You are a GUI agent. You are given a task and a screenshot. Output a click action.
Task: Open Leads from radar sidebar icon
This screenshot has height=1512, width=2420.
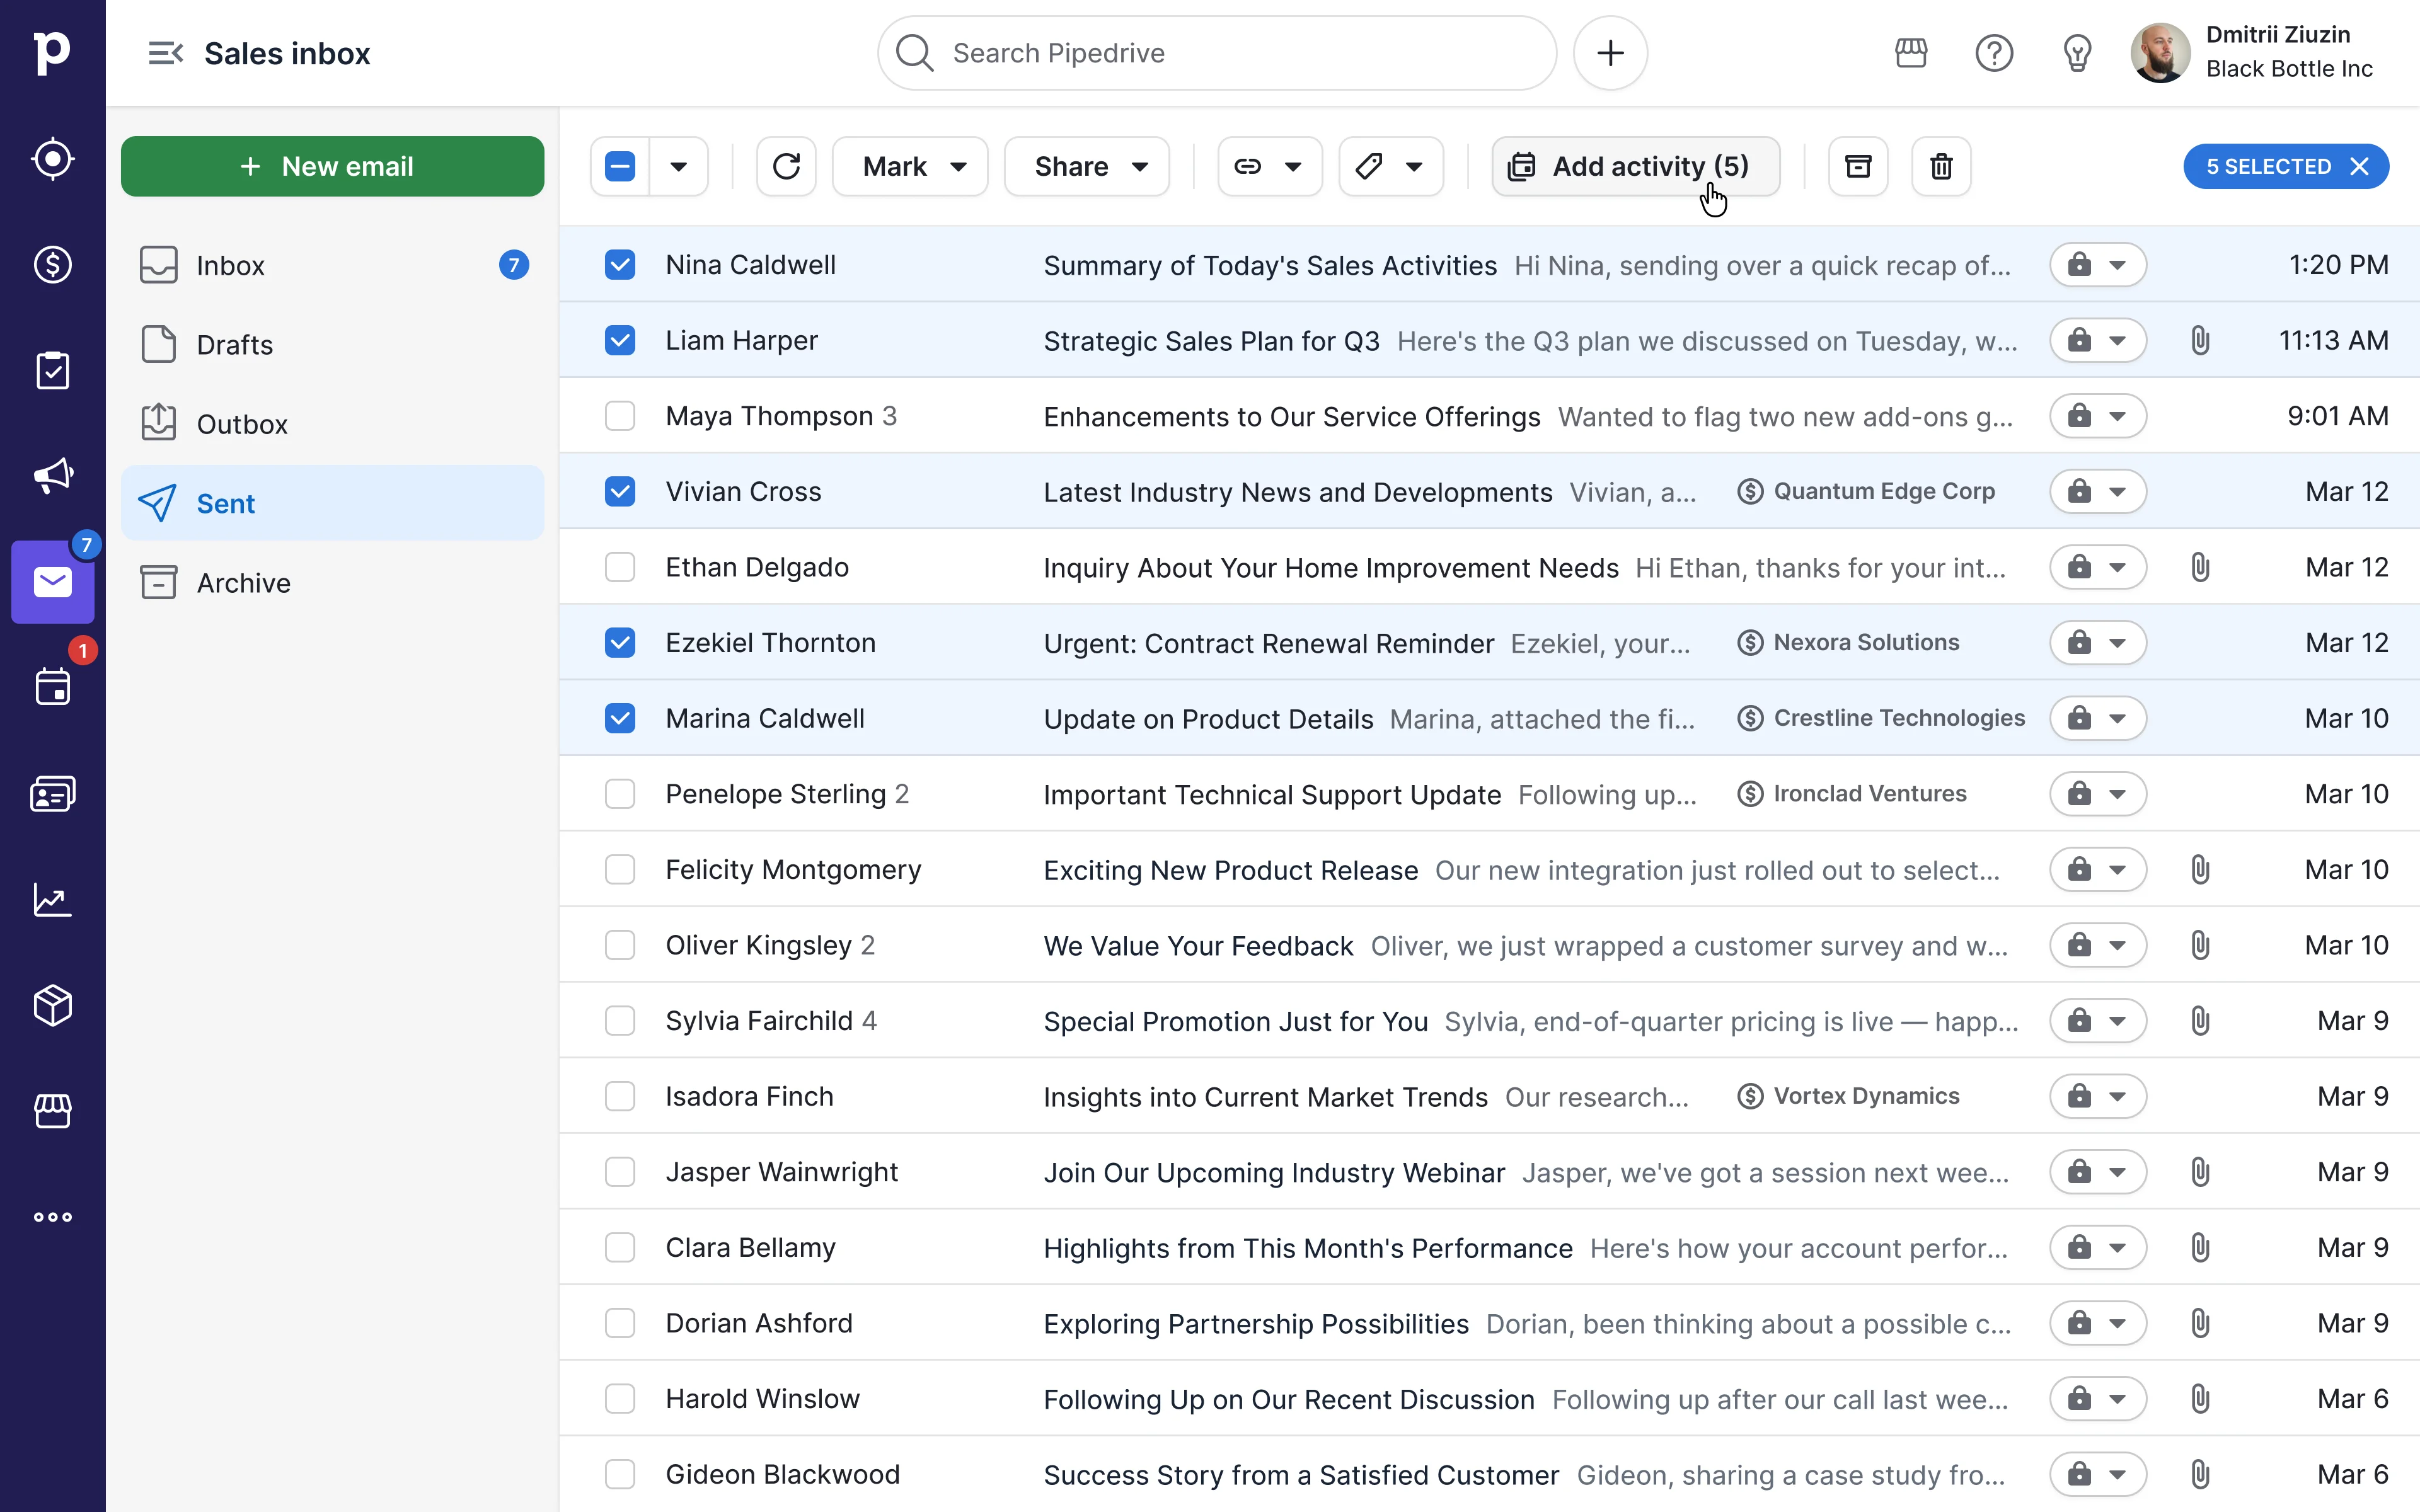tap(52, 159)
